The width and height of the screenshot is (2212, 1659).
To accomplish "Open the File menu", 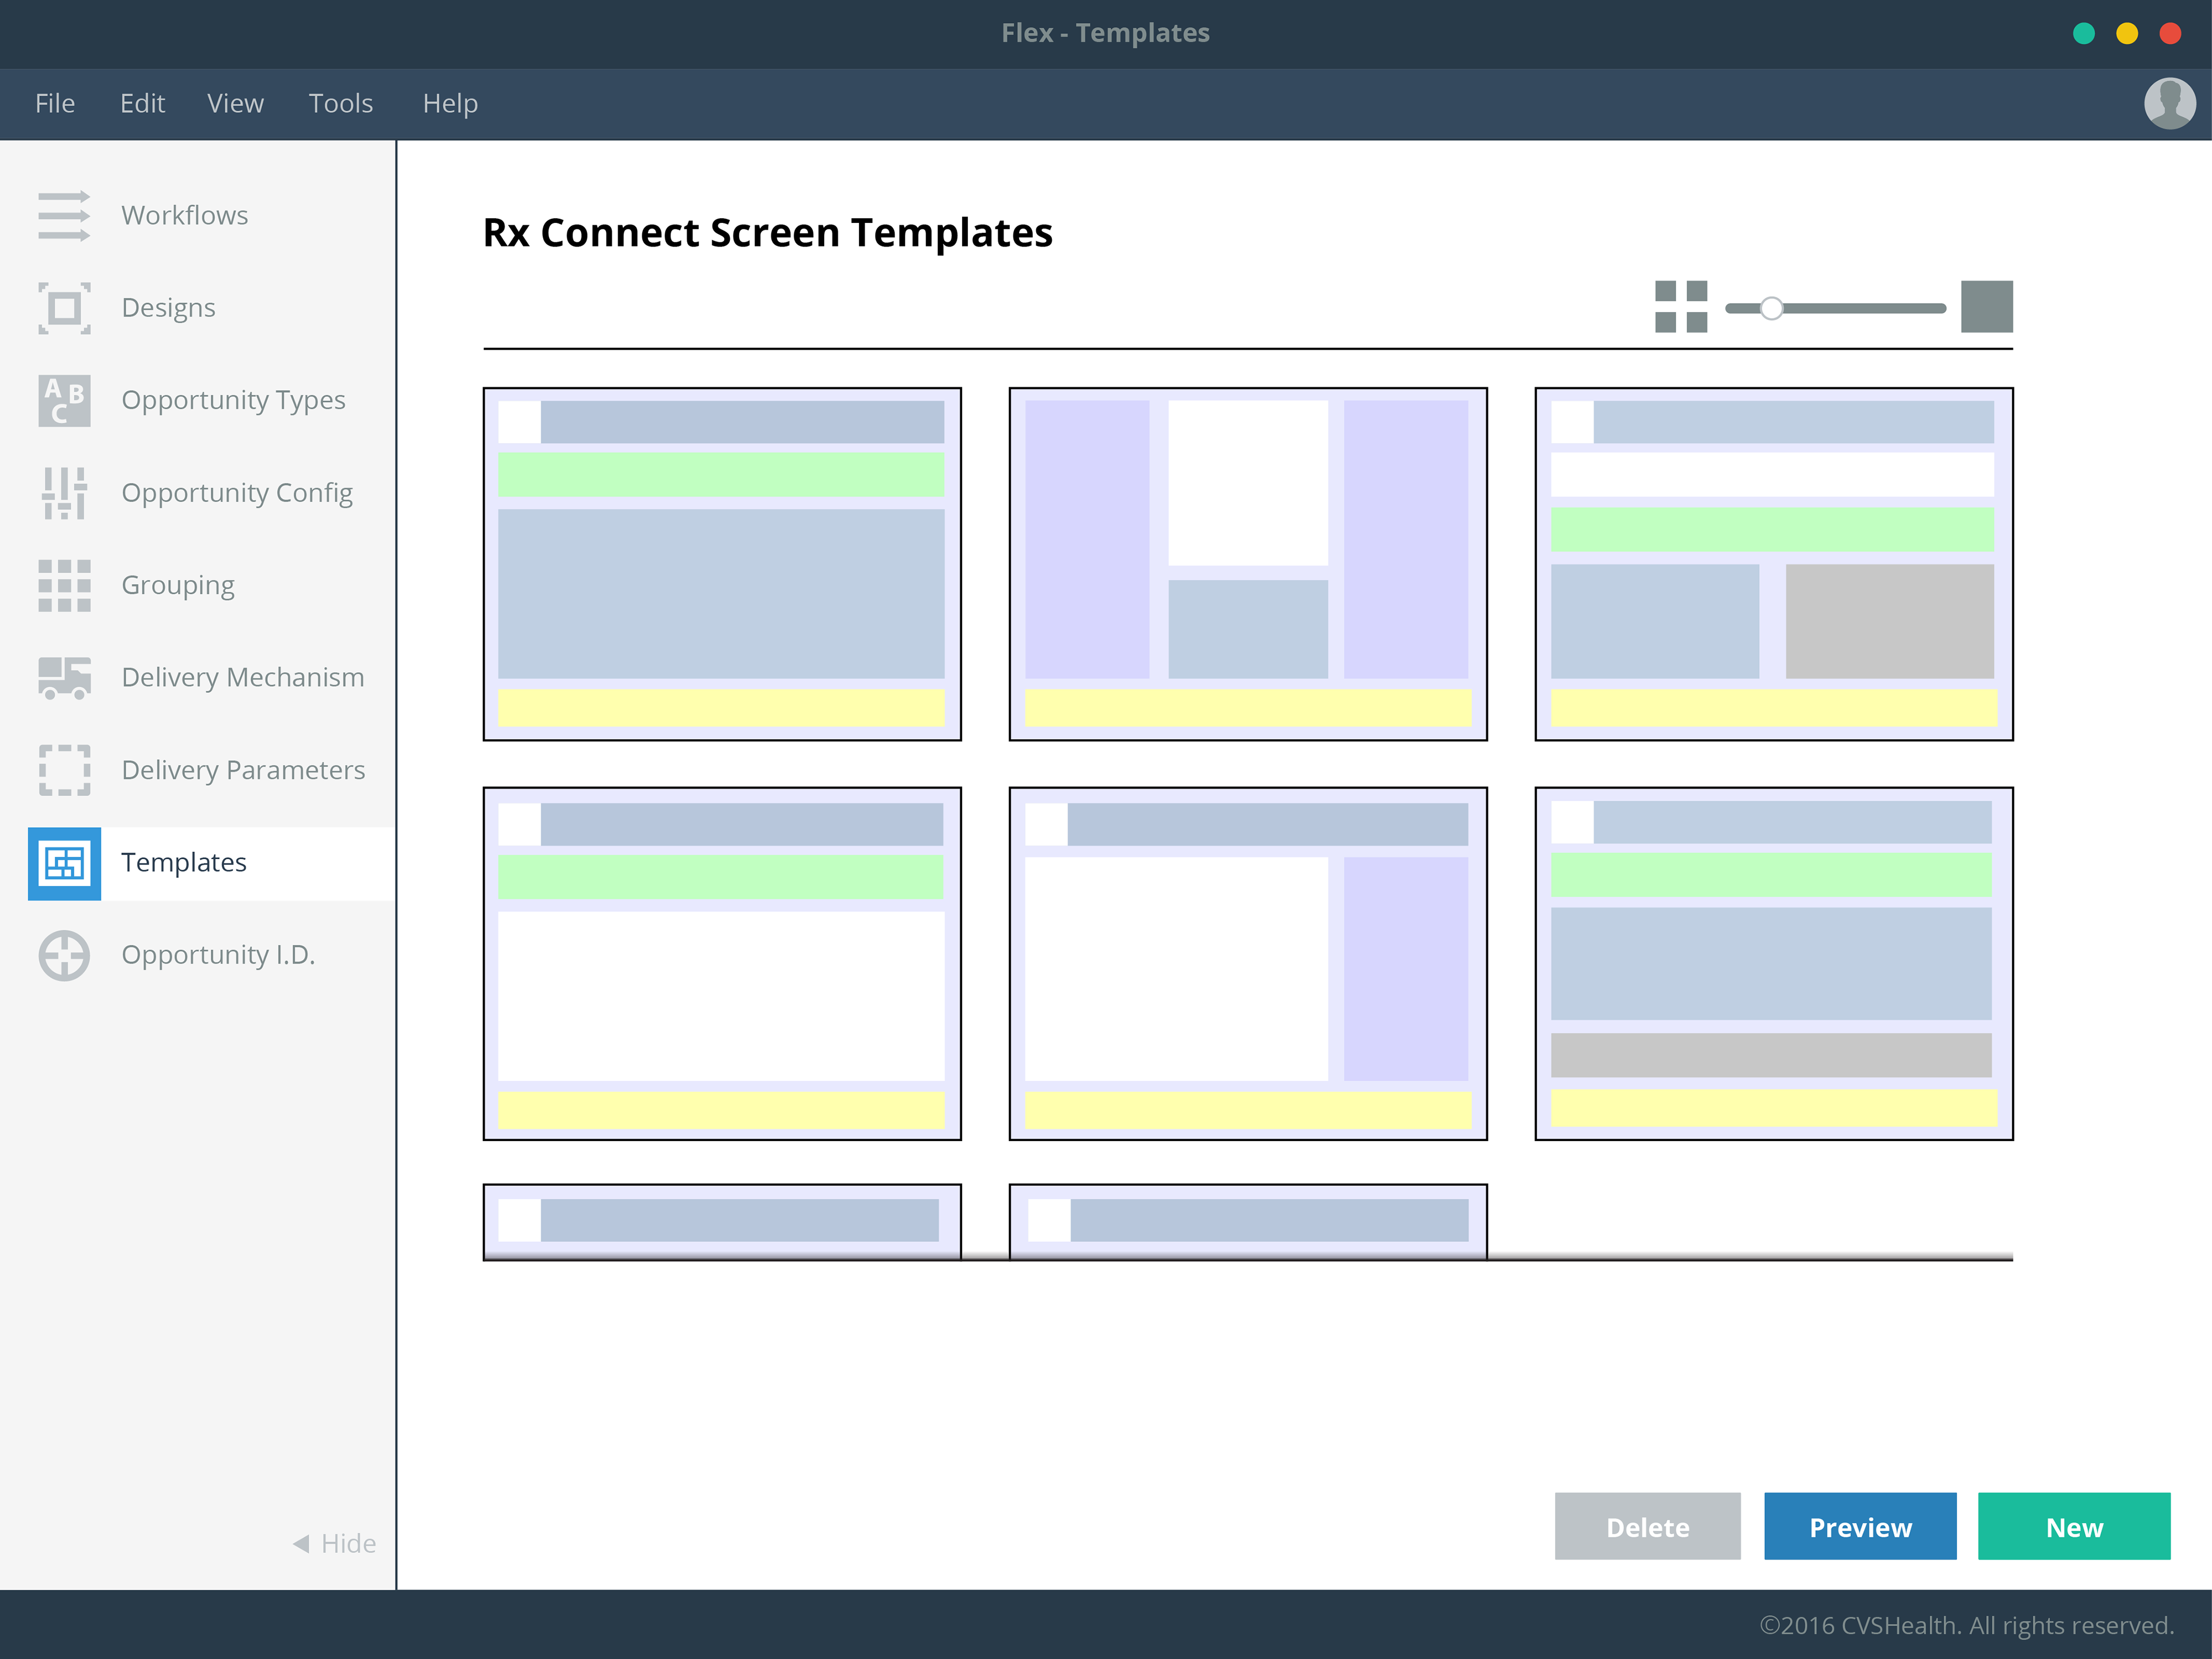I will tap(55, 103).
